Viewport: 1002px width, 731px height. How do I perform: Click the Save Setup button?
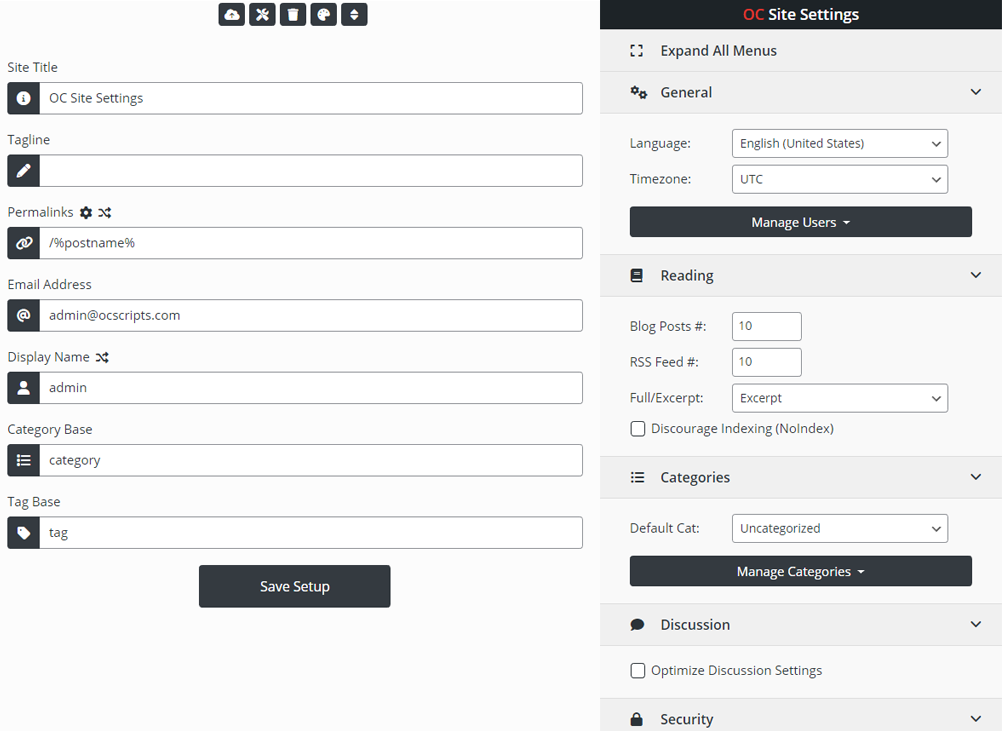pyautogui.click(x=295, y=586)
